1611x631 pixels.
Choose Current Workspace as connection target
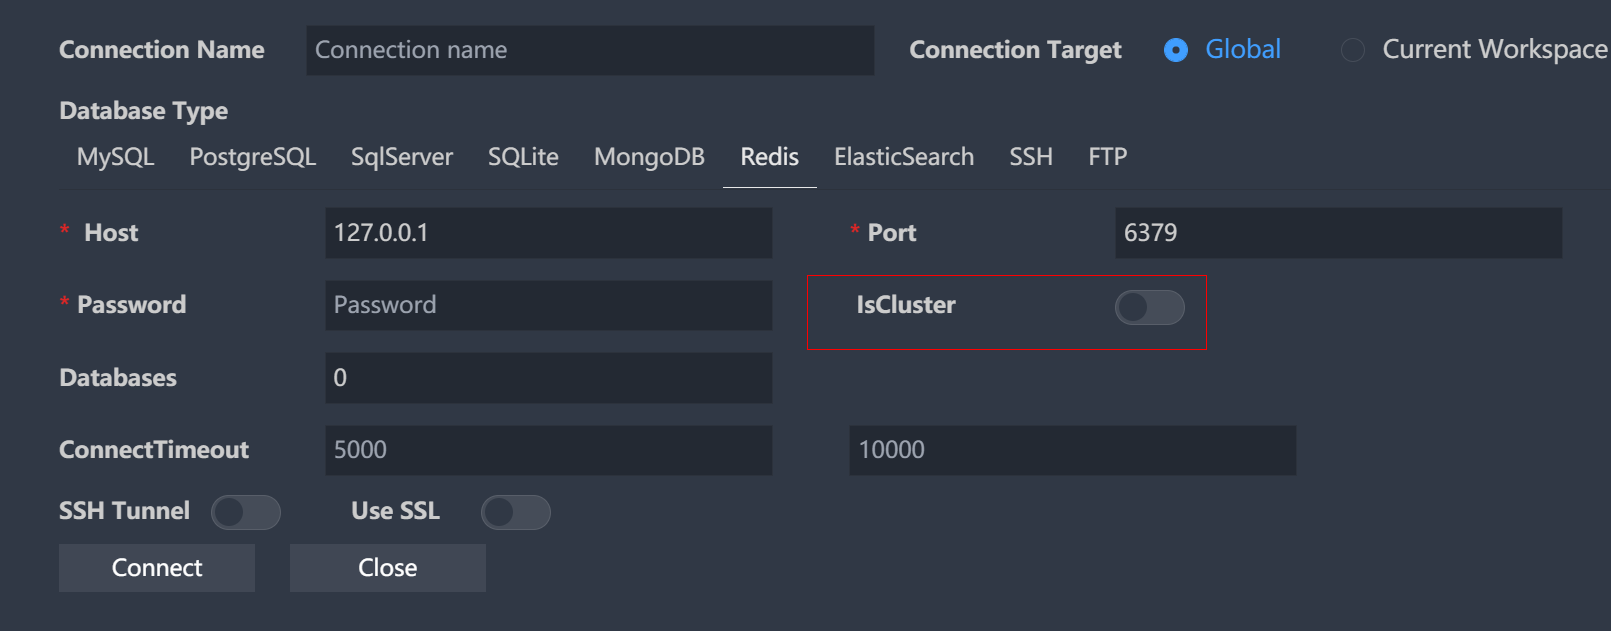tap(1352, 49)
